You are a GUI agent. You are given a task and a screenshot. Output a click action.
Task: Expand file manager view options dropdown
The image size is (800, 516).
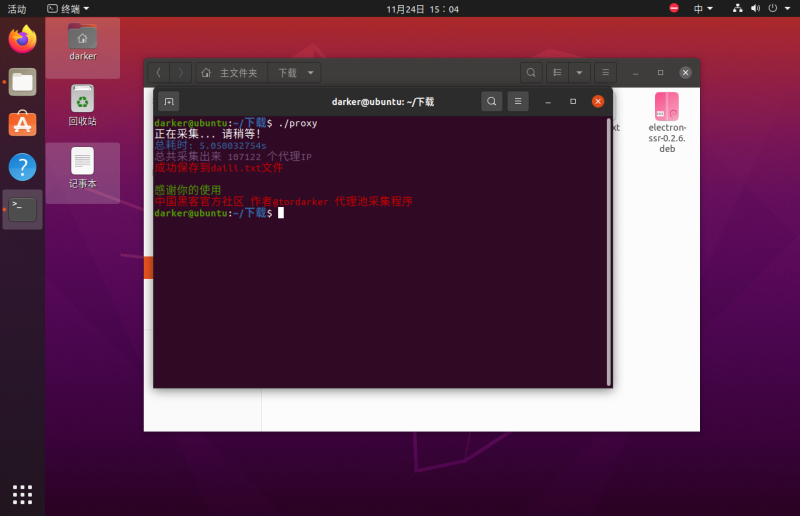coord(579,73)
